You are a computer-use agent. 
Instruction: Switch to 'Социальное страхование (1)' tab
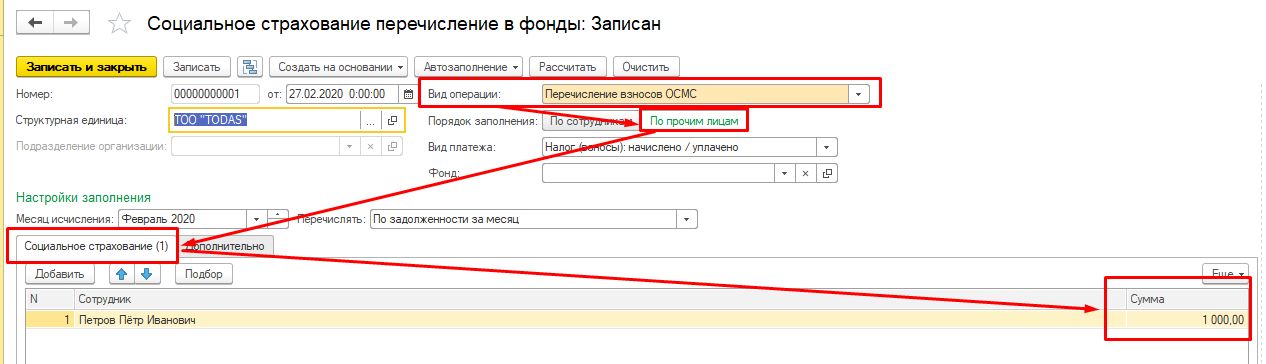(97, 245)
